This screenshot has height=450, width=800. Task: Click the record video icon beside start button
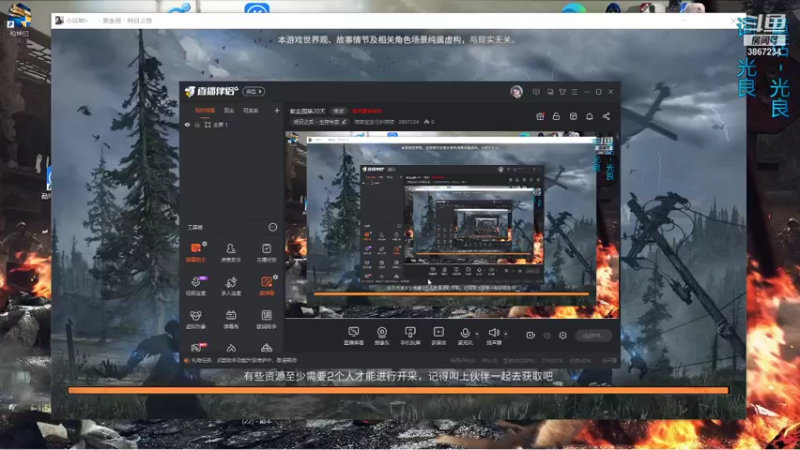[x=531, y=335]
